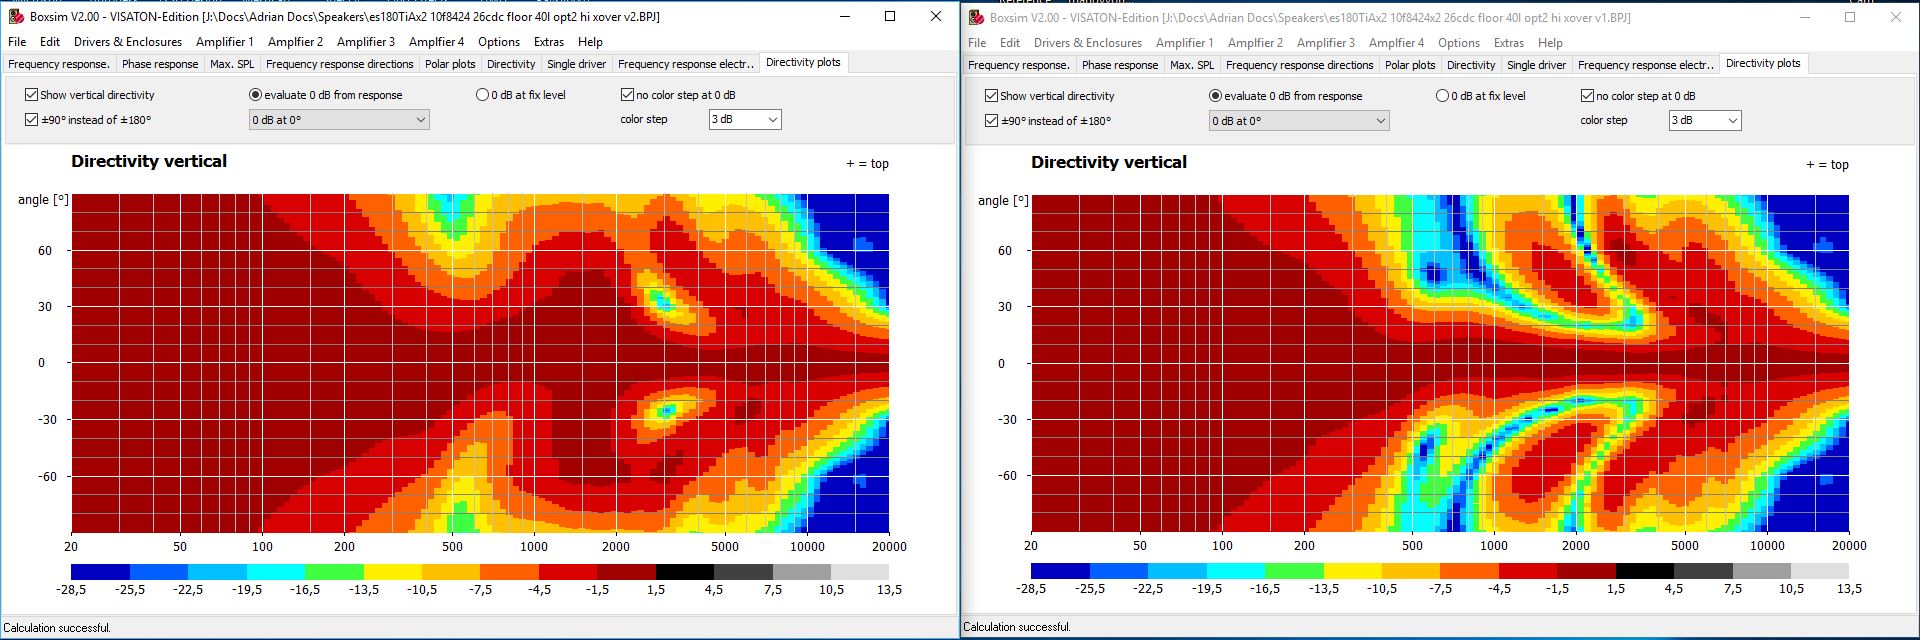The width and height of the screenshot is (1920, 640).
Task: Open the 0 dB at 0° dropdown, left window
Action: click(339, 119)
